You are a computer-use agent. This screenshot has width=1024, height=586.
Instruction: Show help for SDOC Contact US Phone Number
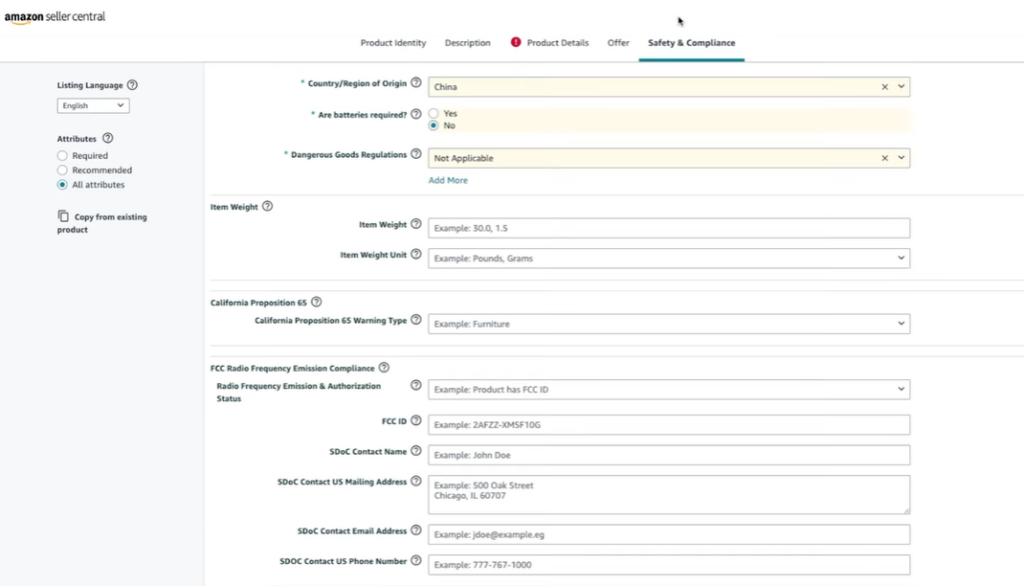tap(416, 561)
